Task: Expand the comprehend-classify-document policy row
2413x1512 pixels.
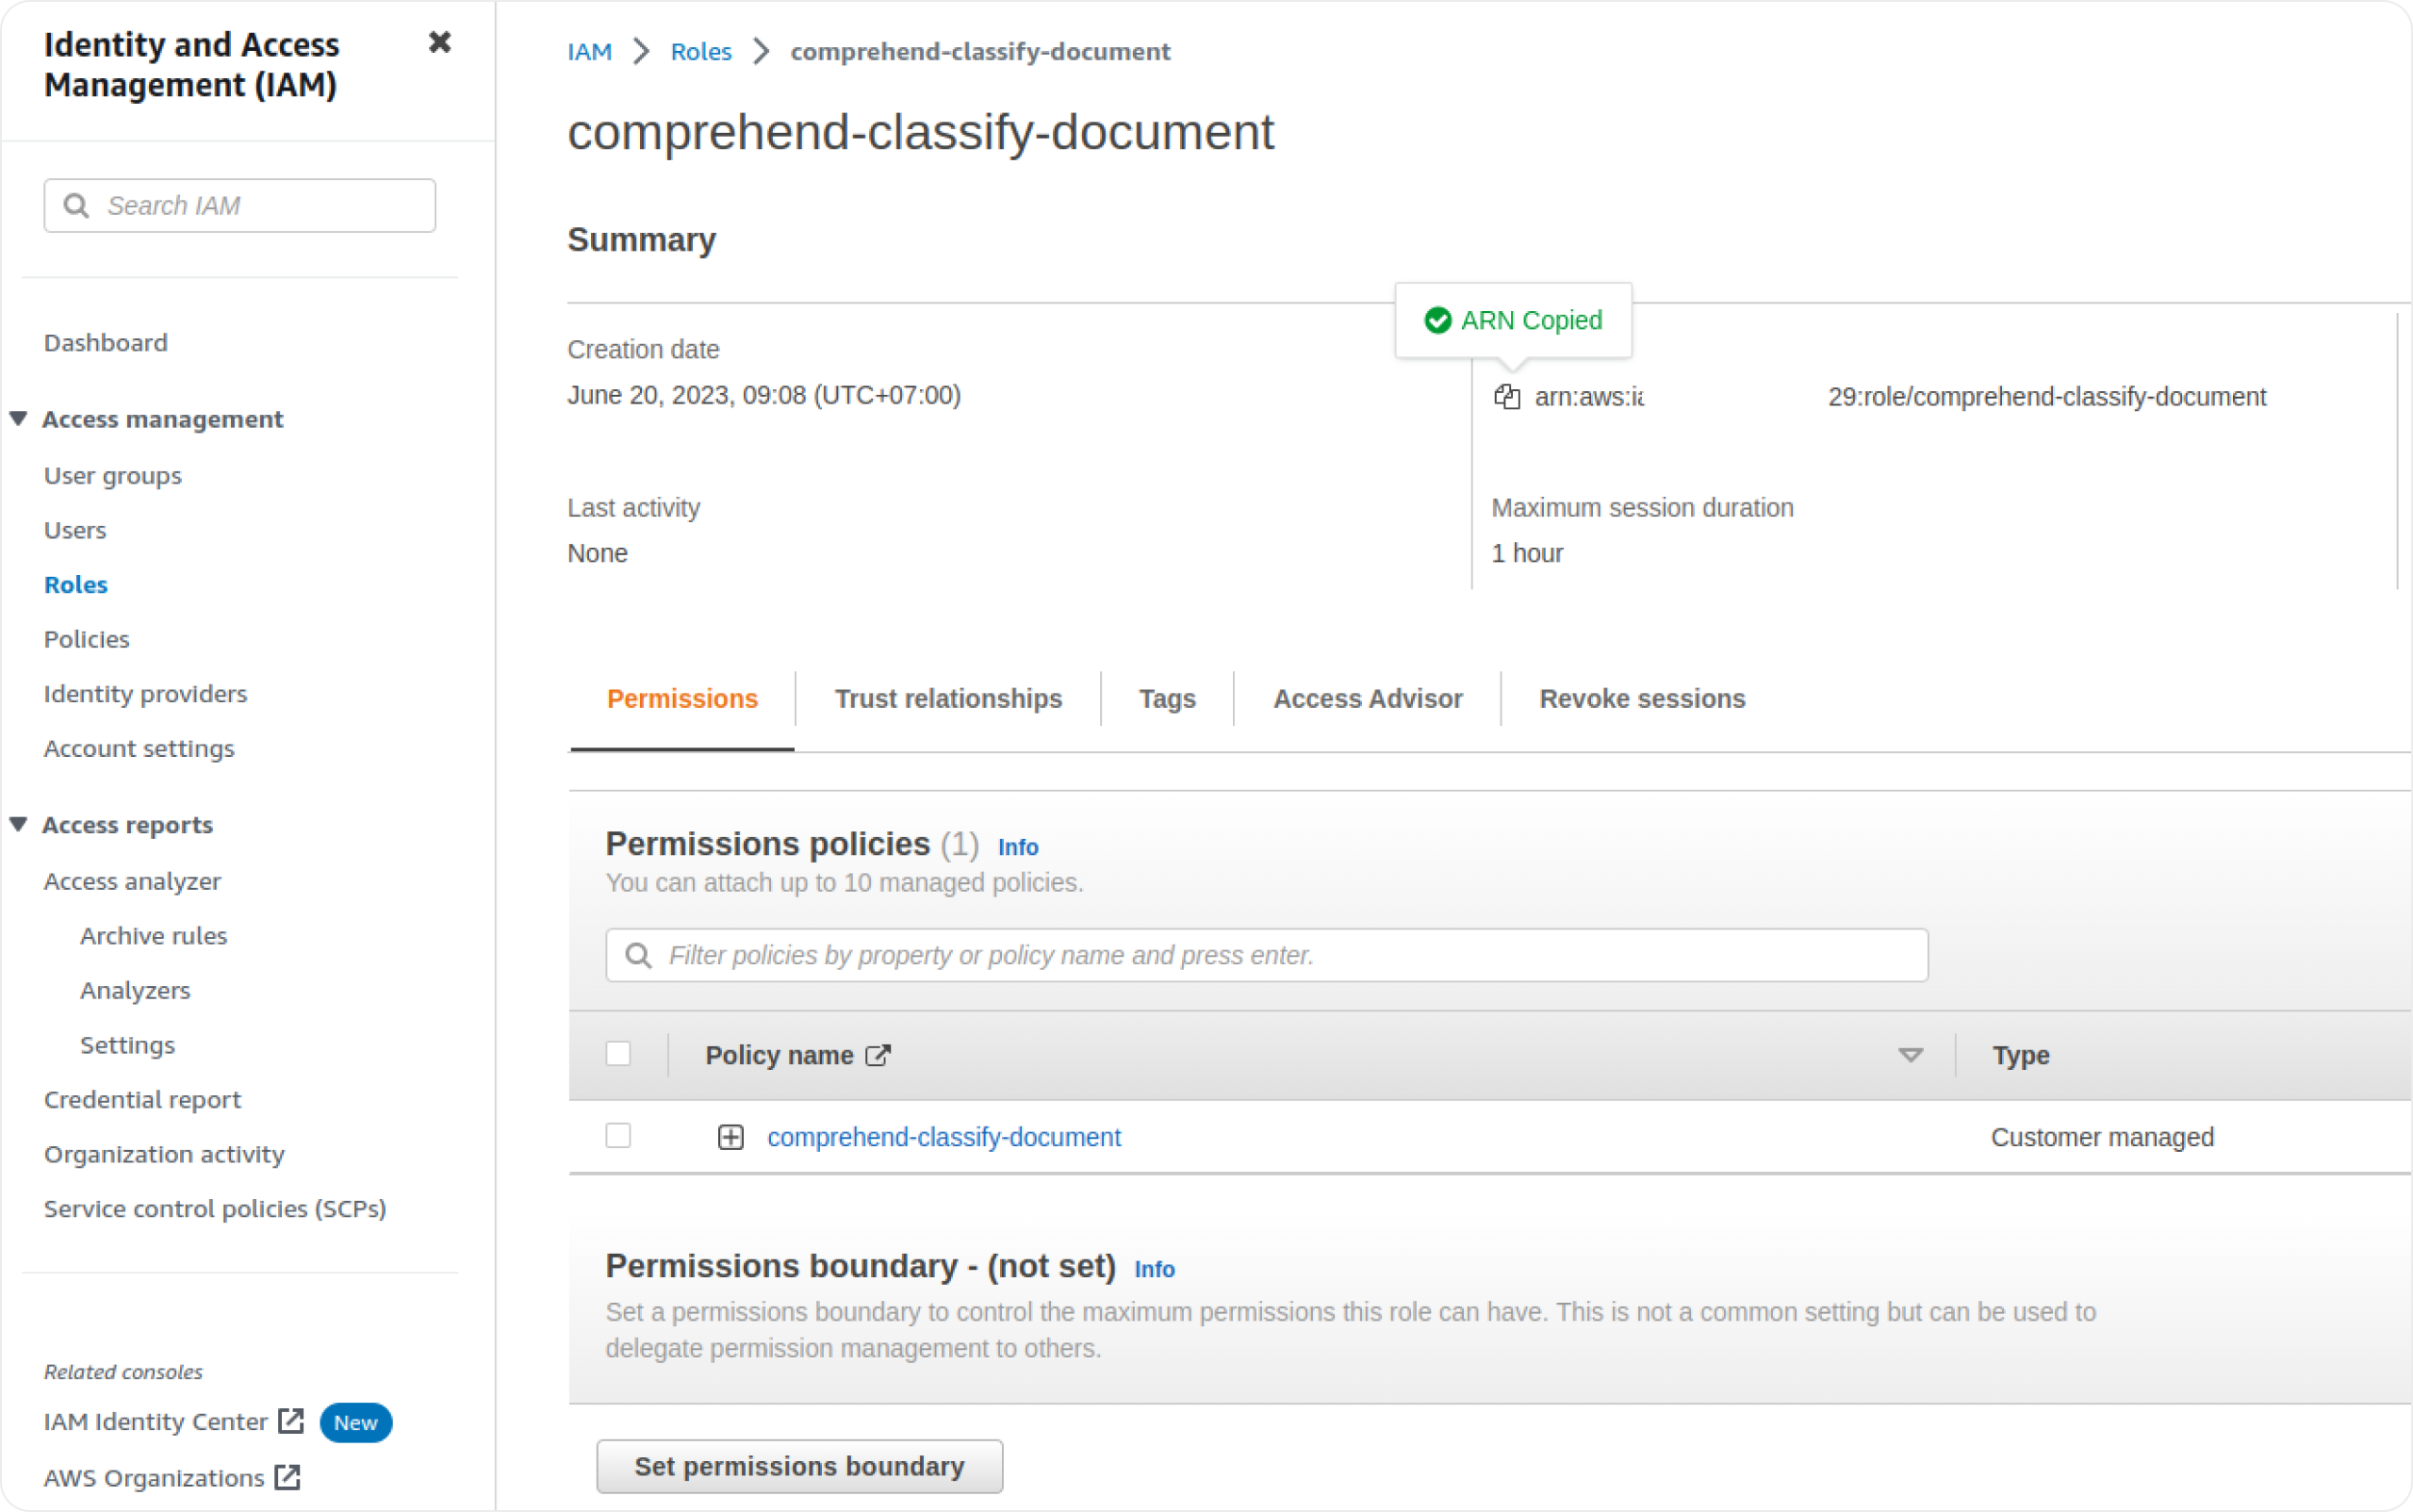Action: click(730, 1137)
